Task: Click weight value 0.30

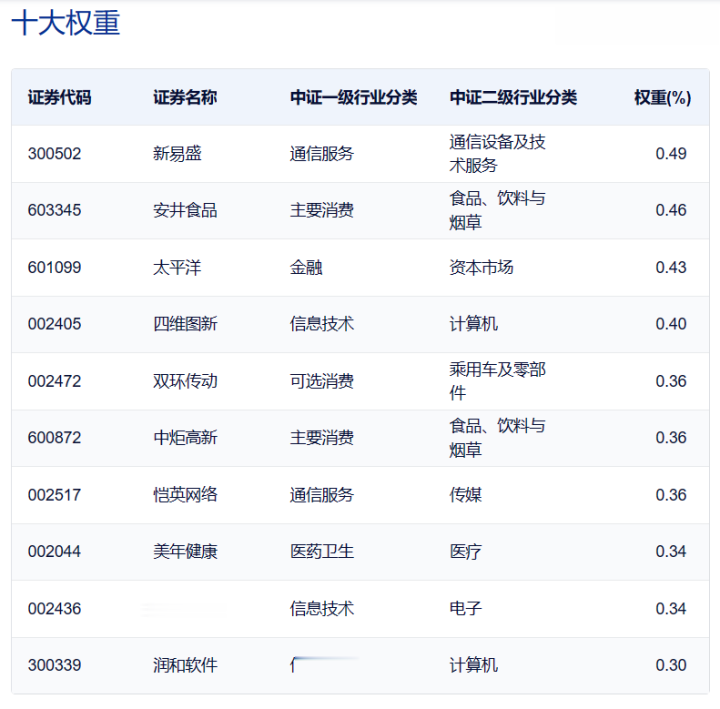Action: pos(671,665)
